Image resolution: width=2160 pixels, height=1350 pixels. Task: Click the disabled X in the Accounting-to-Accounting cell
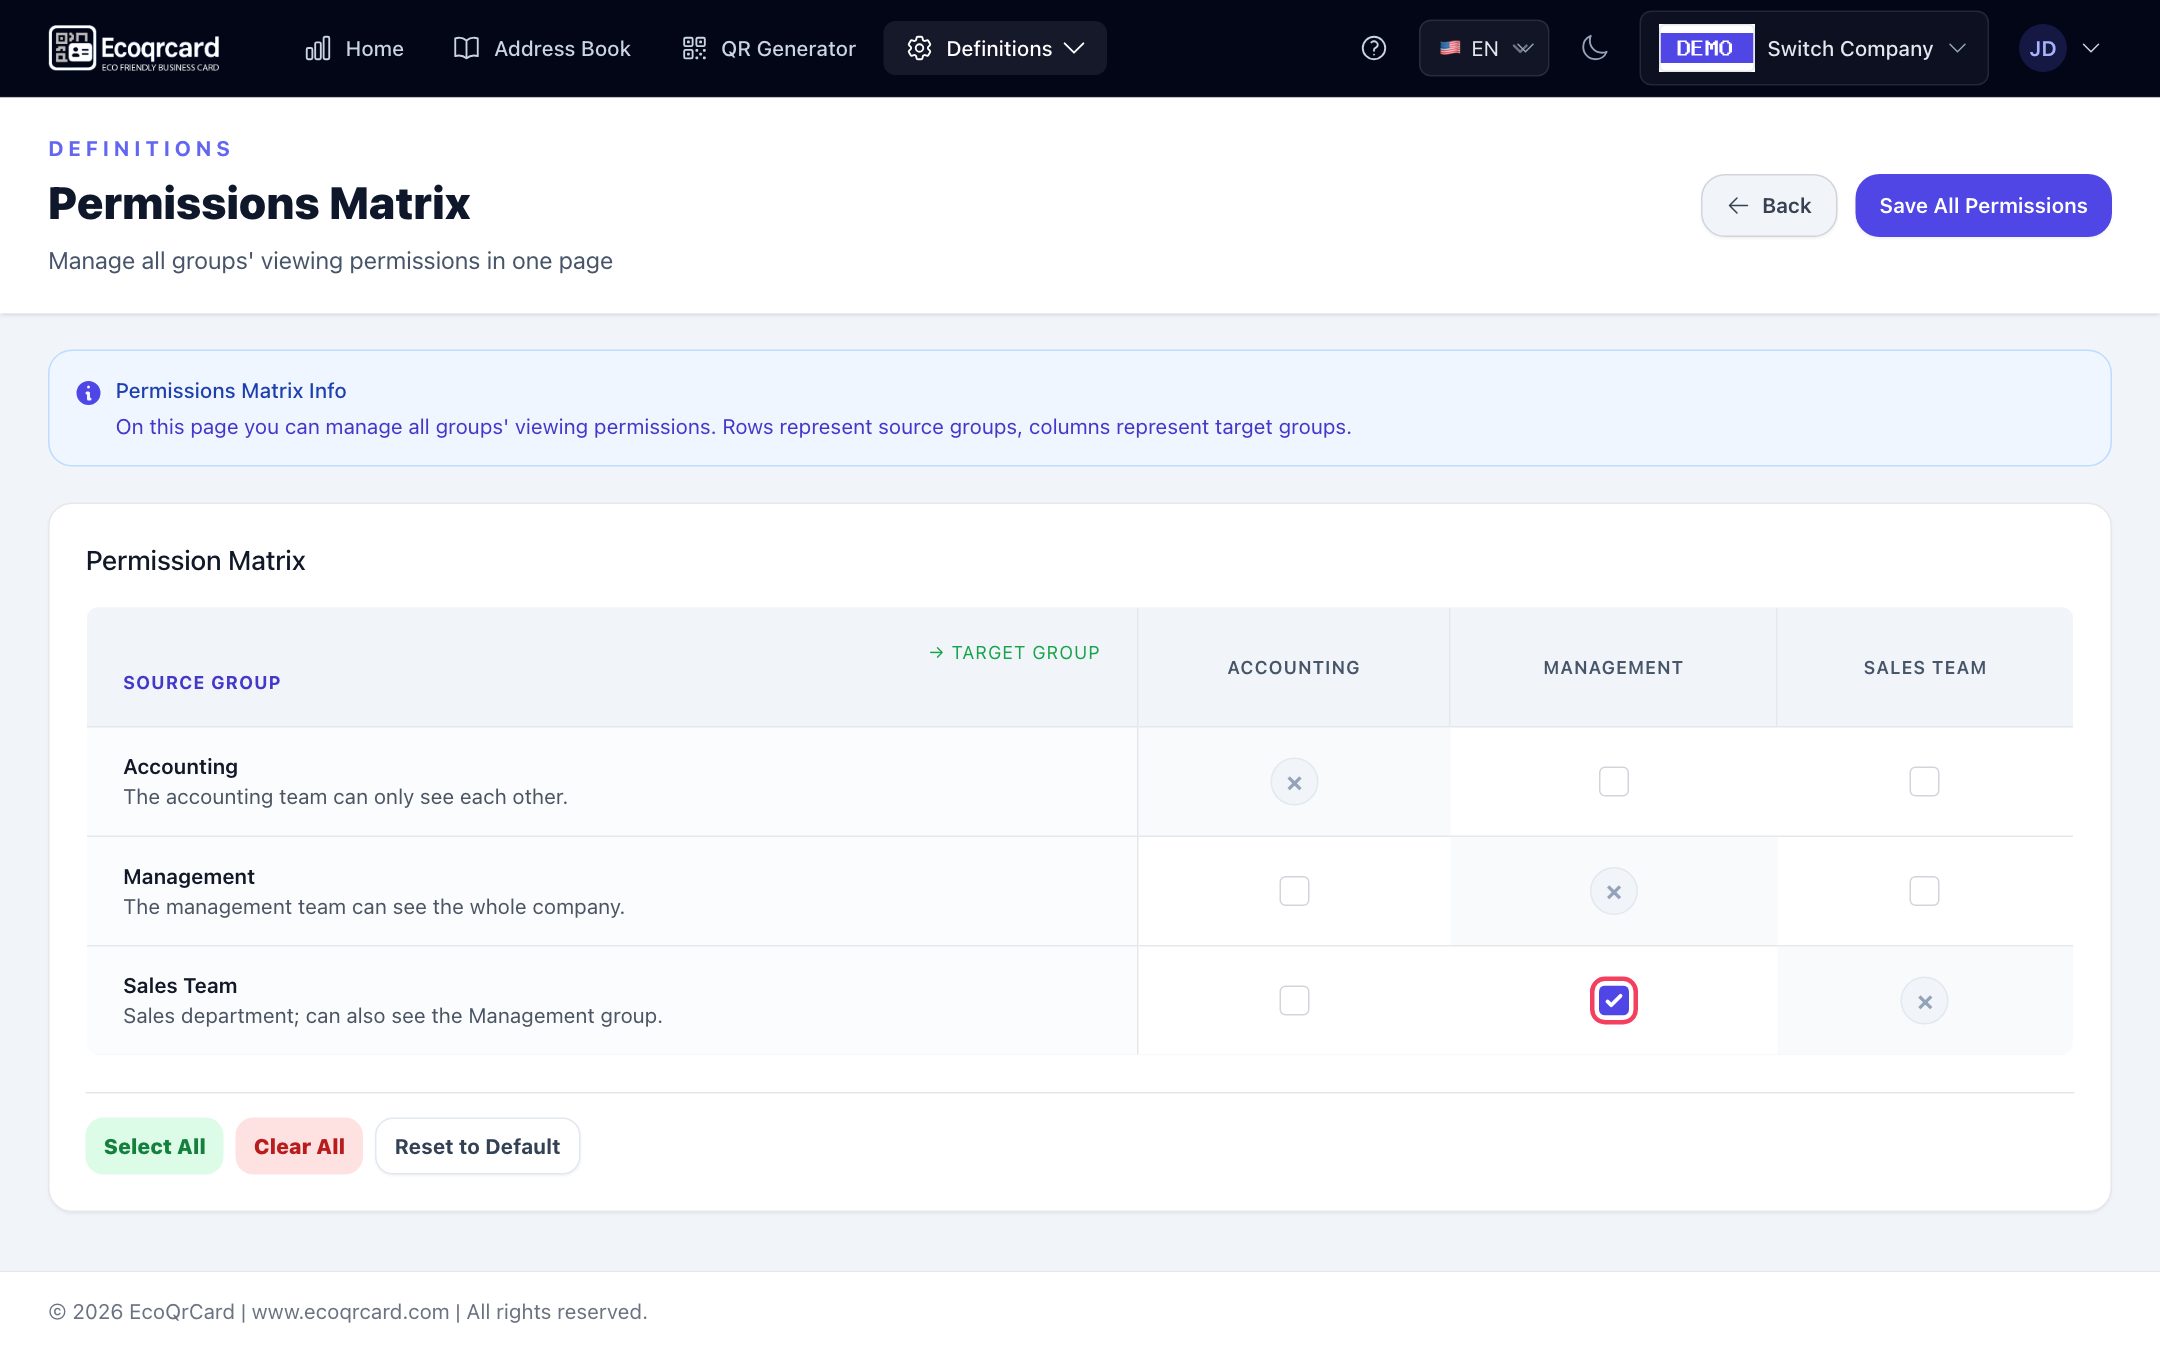pos(1294,782)
